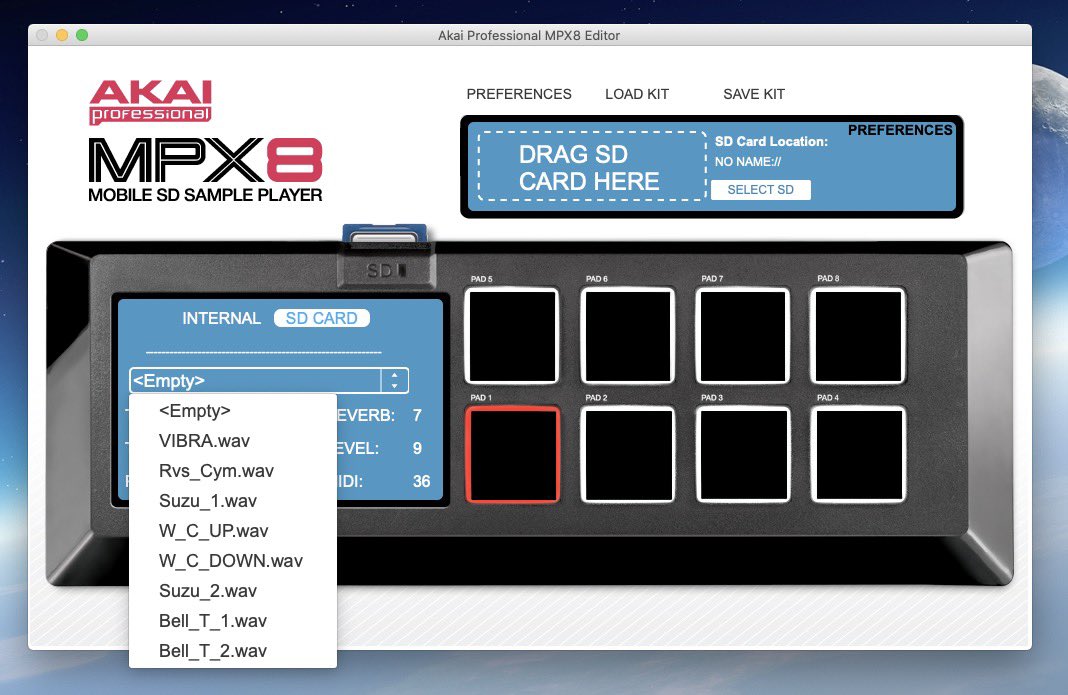Select PAD 8
Viewport: 1068px width, 695px height.
[x=858, y=336]
